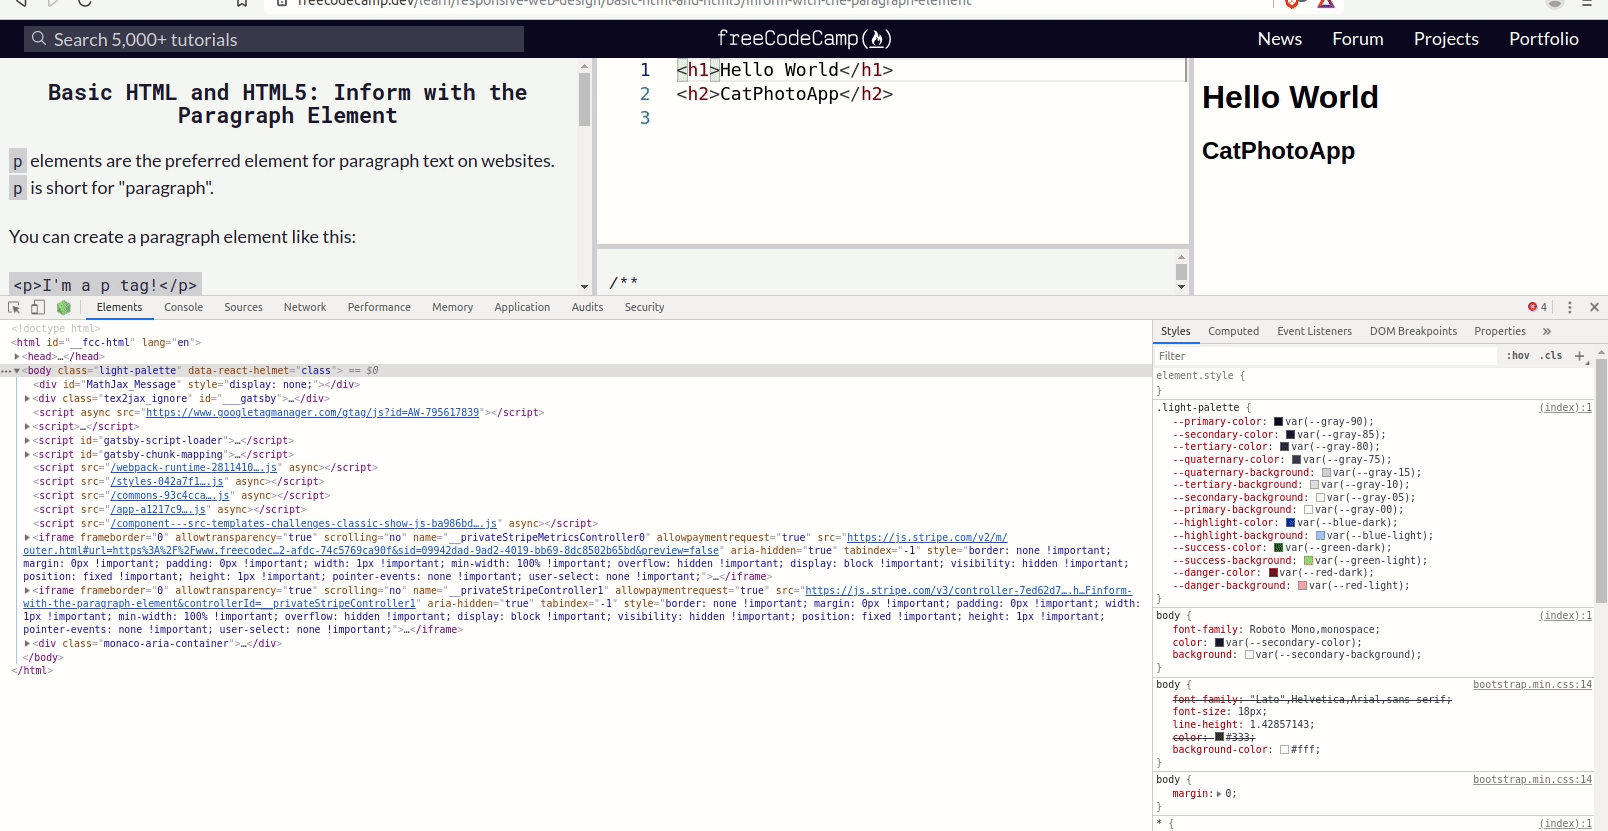This screenshot has height=831, width=1608.
Task: Click the --highlight-background light blue swatch
Action: [1320, 536]
